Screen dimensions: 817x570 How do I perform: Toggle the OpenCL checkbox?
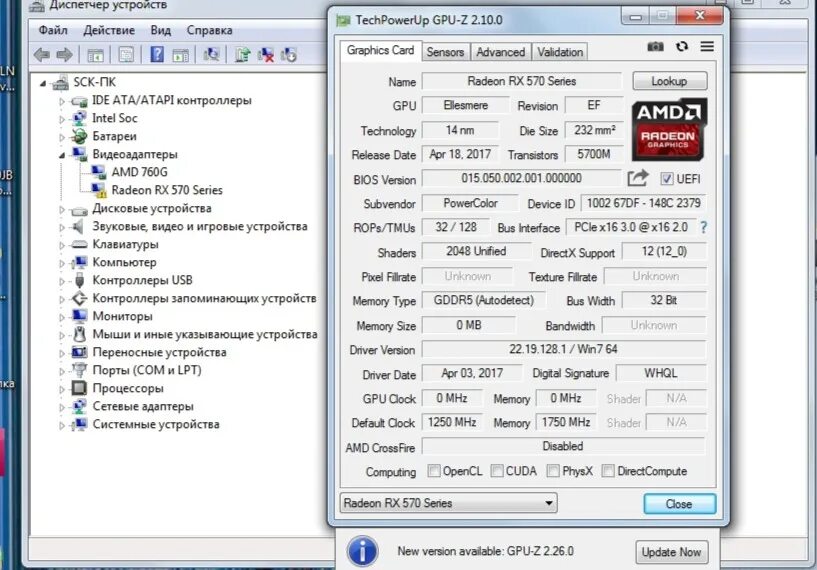click(434, 471)
